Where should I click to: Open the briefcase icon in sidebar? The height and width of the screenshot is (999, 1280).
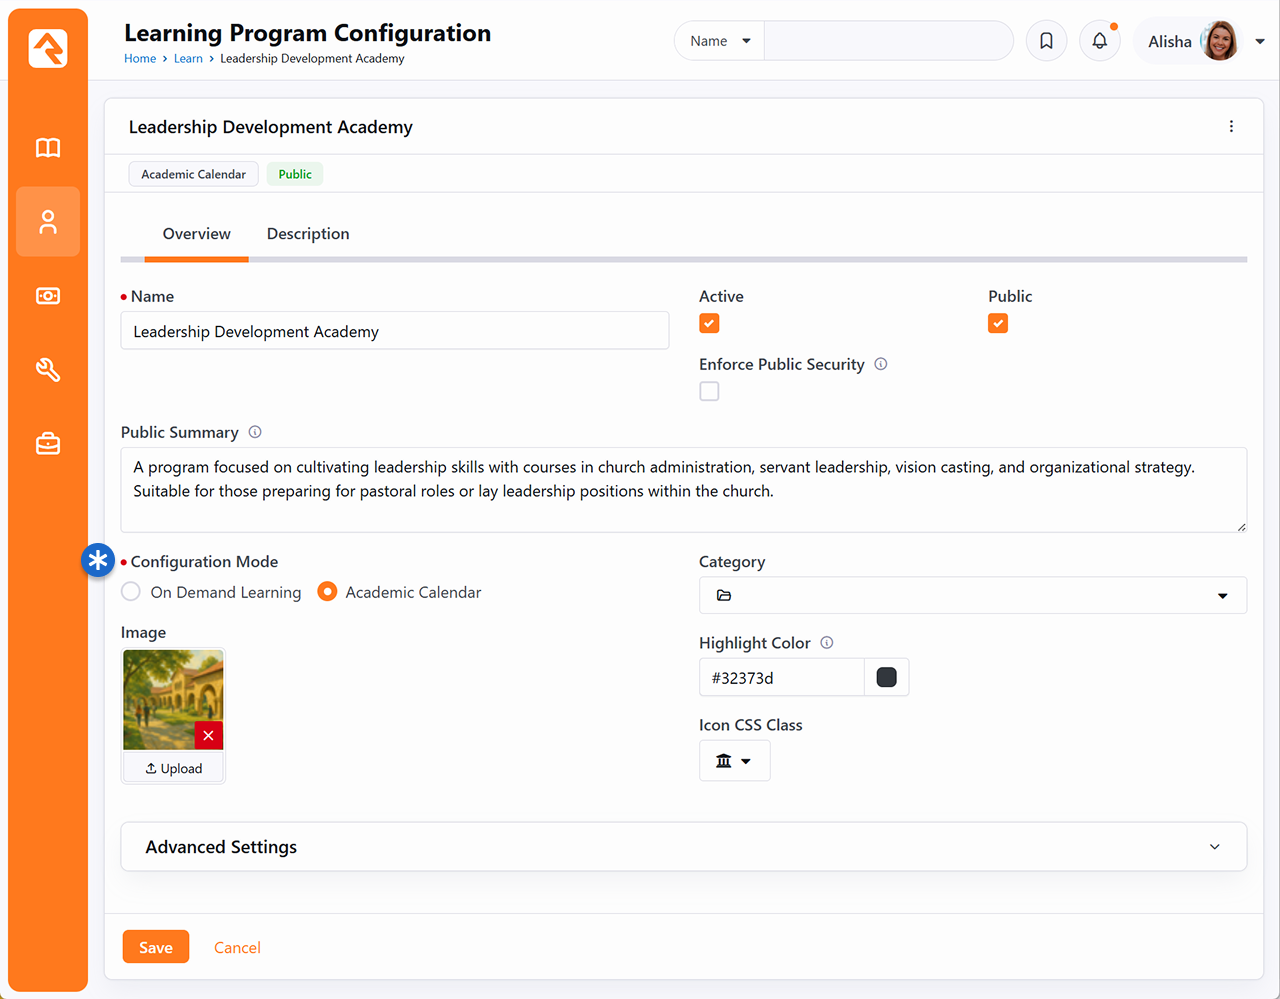click(48, 443)
